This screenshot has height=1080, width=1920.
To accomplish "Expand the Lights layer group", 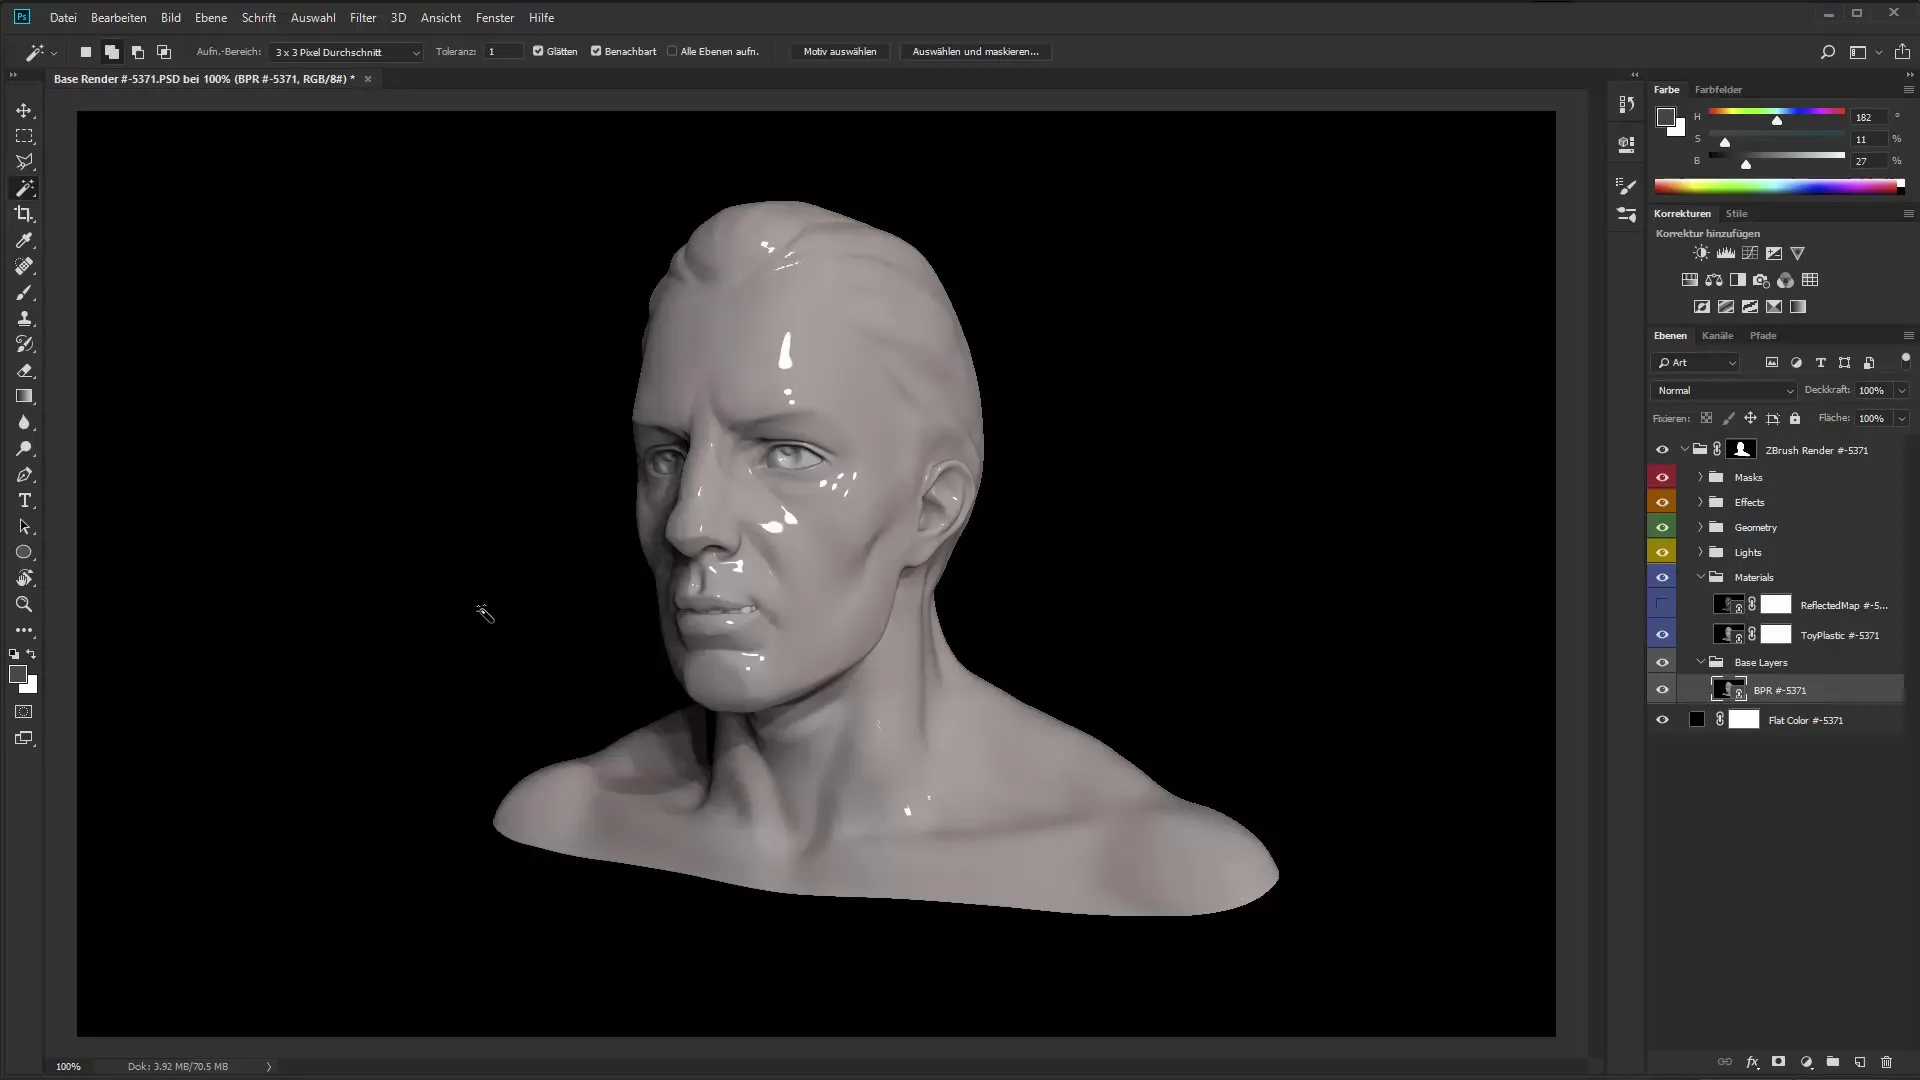I will pos(1700,552).
